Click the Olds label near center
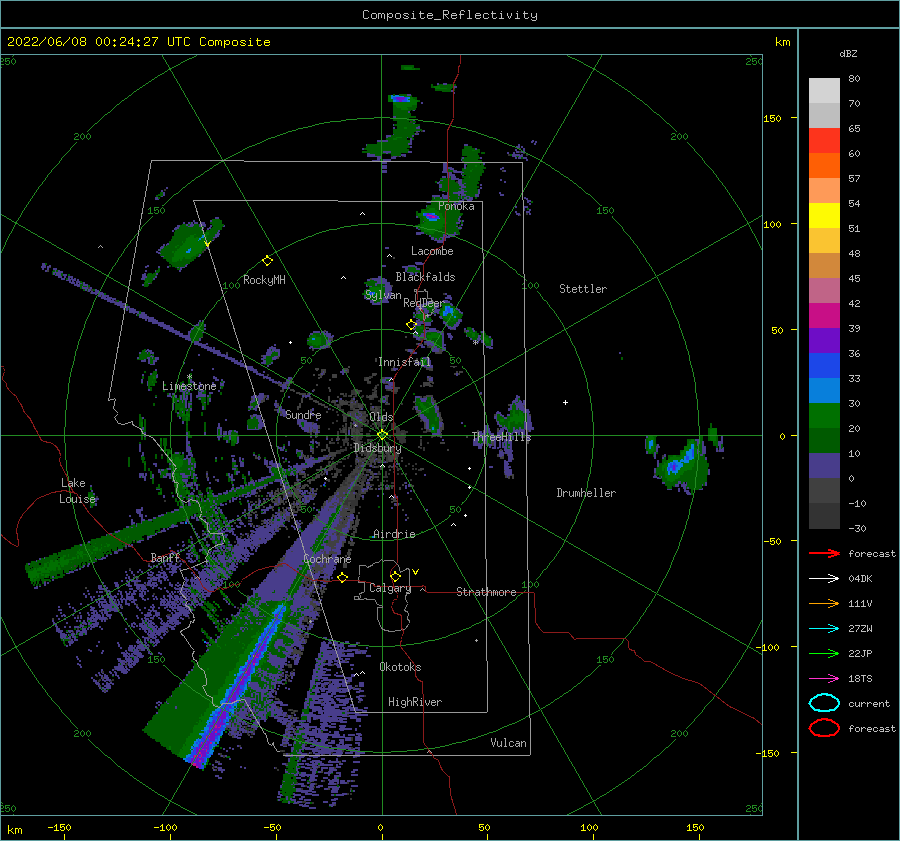 click(381, 417)
